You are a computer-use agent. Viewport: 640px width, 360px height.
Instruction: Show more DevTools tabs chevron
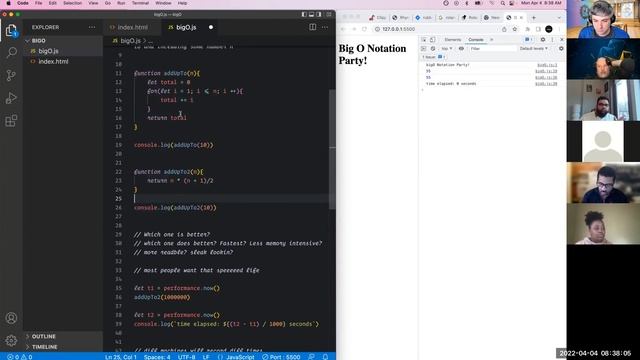(x=491, y=40)
